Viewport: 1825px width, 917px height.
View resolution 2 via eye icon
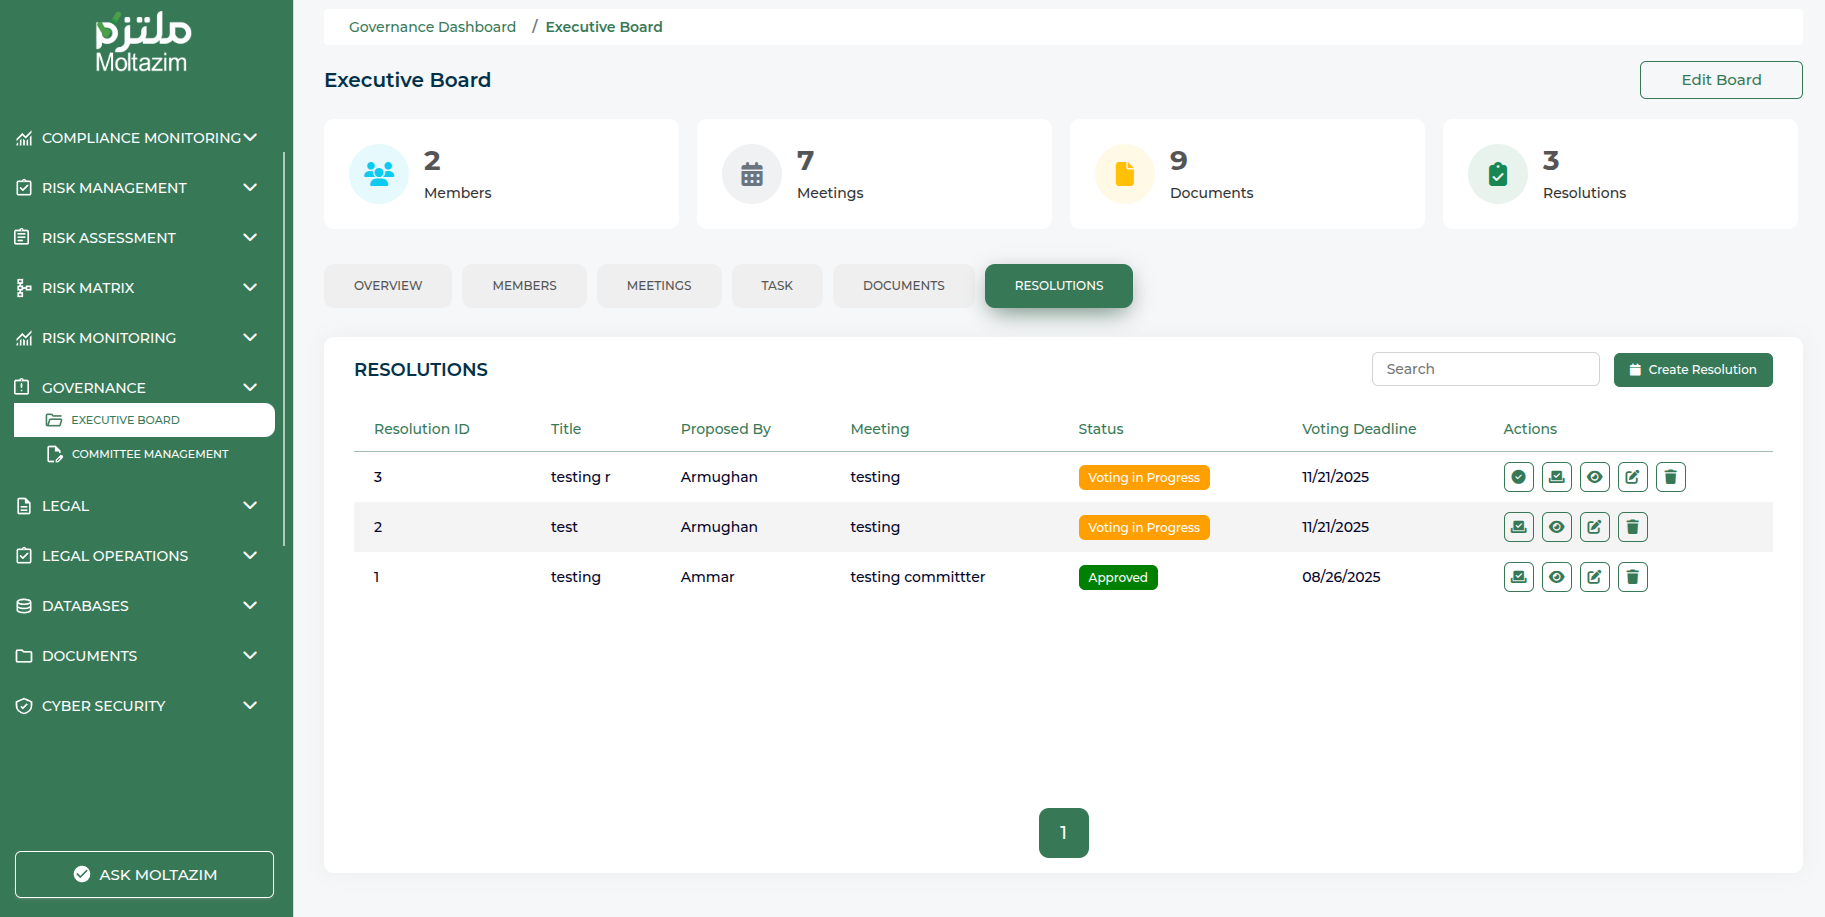[1556, 527]
